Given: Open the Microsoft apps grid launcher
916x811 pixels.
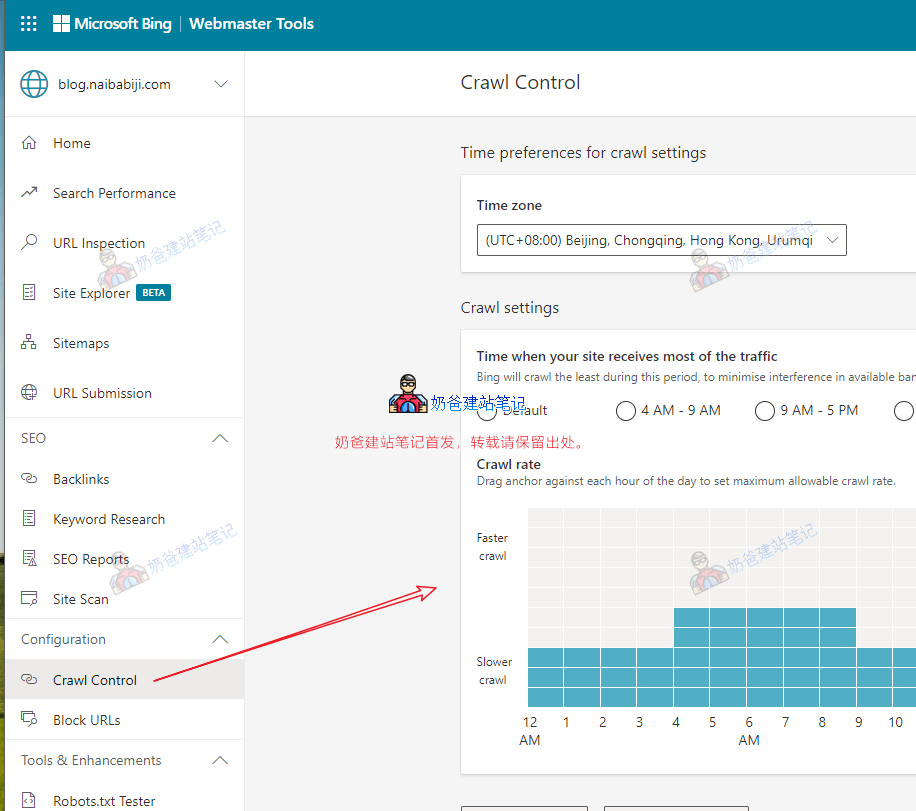Looking at the screenshot, I should coord(28,24).
